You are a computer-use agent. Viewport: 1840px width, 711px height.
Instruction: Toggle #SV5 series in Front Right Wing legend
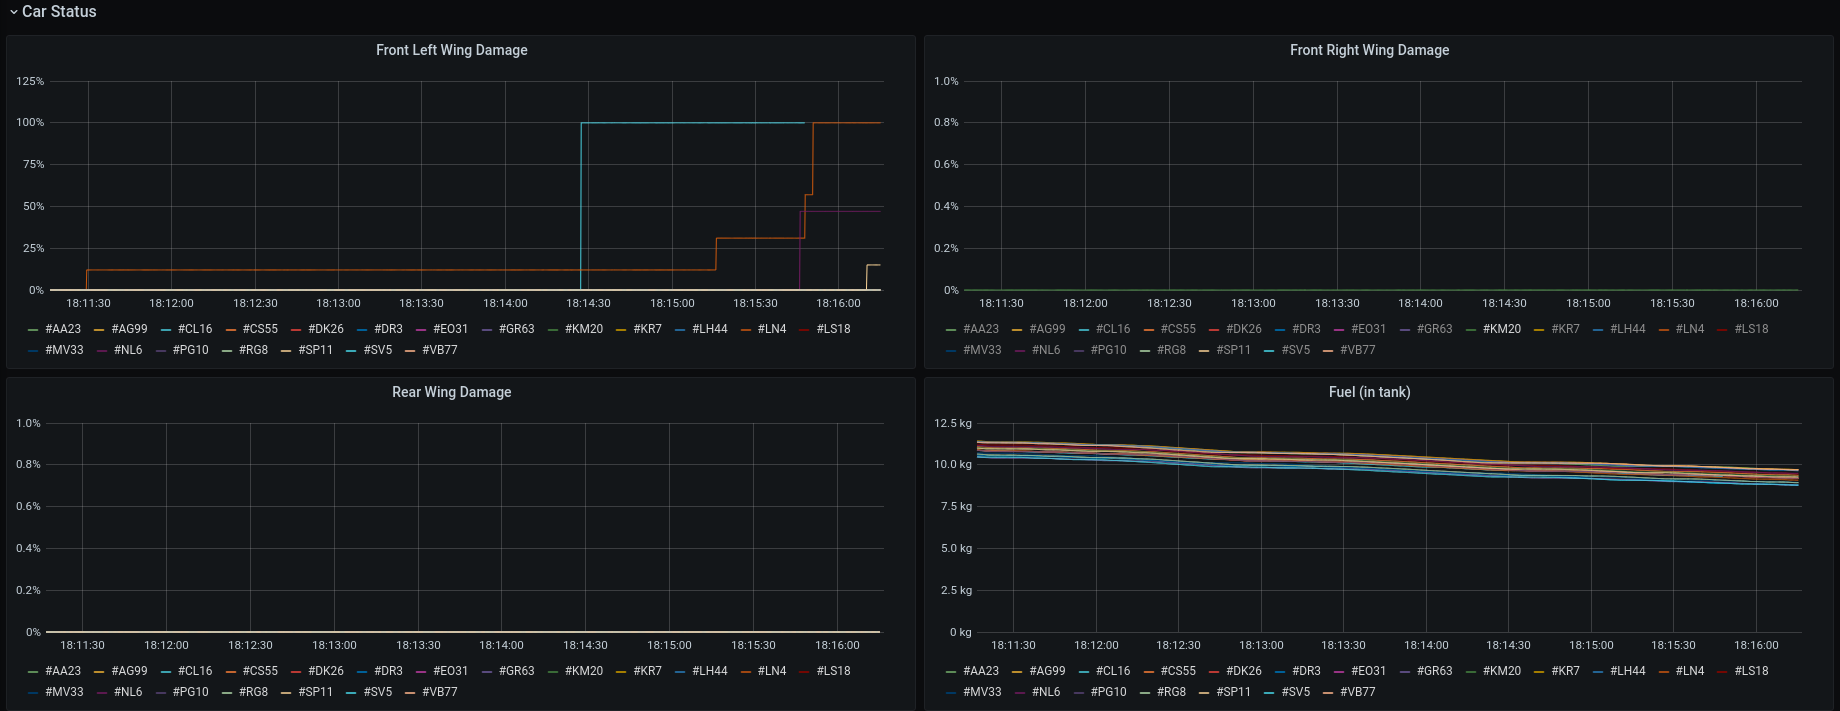tap(1296, 350)
